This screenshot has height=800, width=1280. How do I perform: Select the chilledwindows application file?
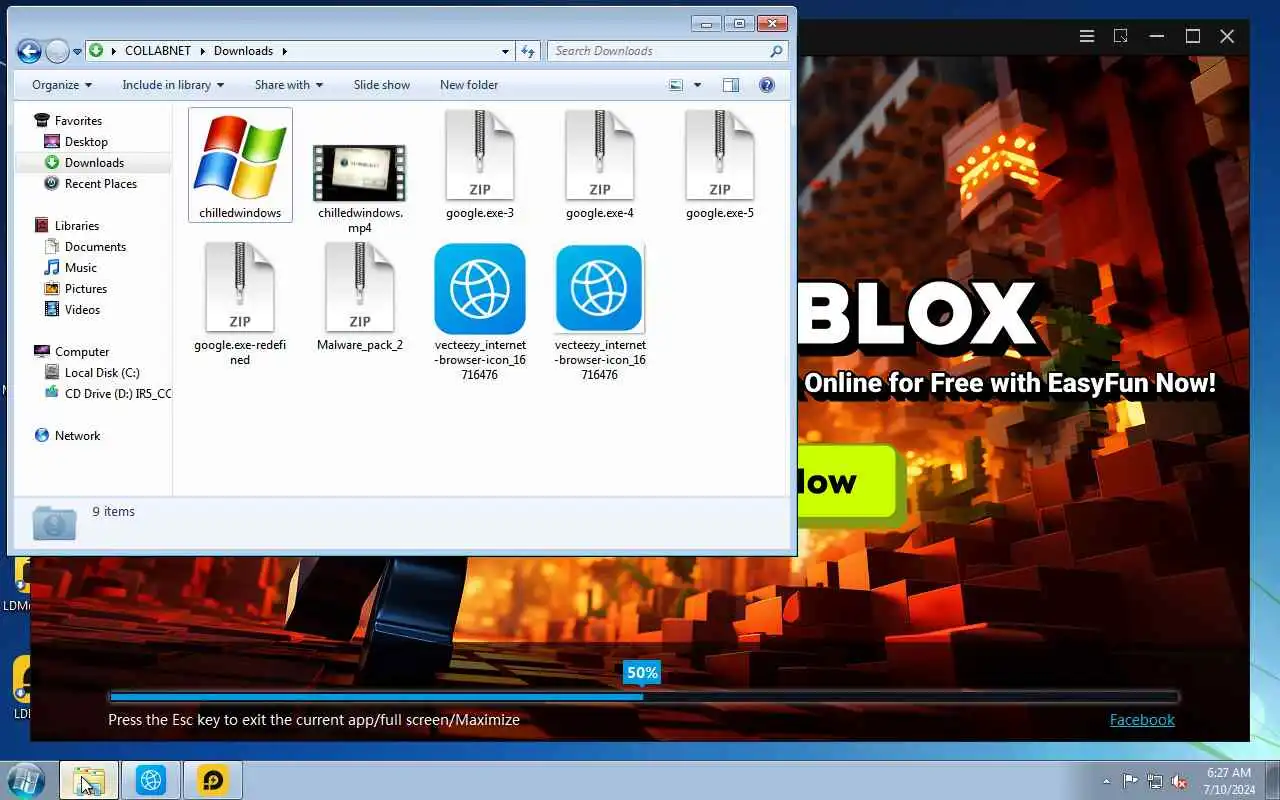(x=240, y=164)
